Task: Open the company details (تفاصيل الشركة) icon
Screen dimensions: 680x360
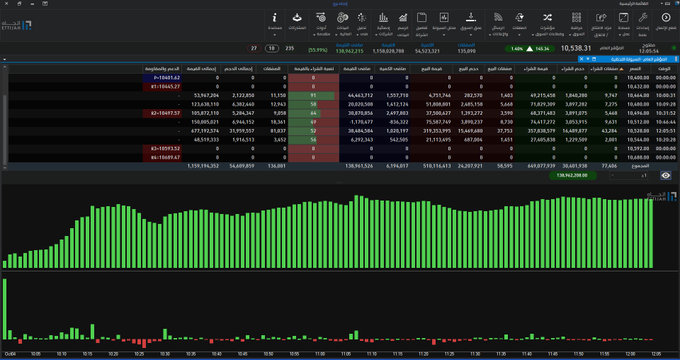Action: (422, 18)
